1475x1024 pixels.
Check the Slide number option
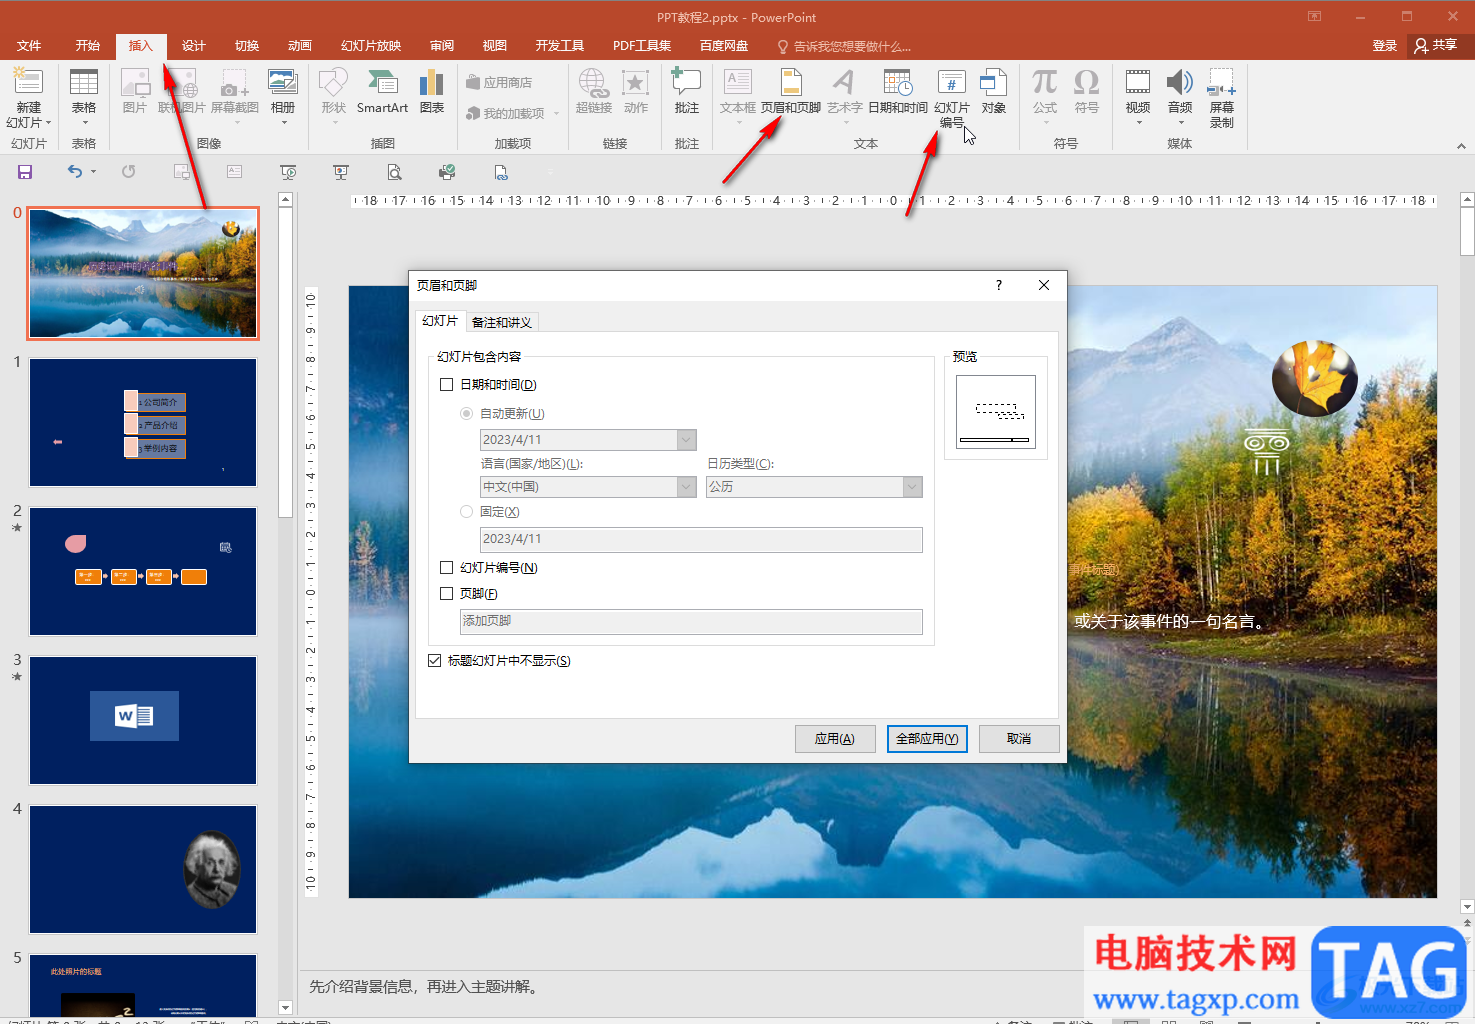click(447, 568)
